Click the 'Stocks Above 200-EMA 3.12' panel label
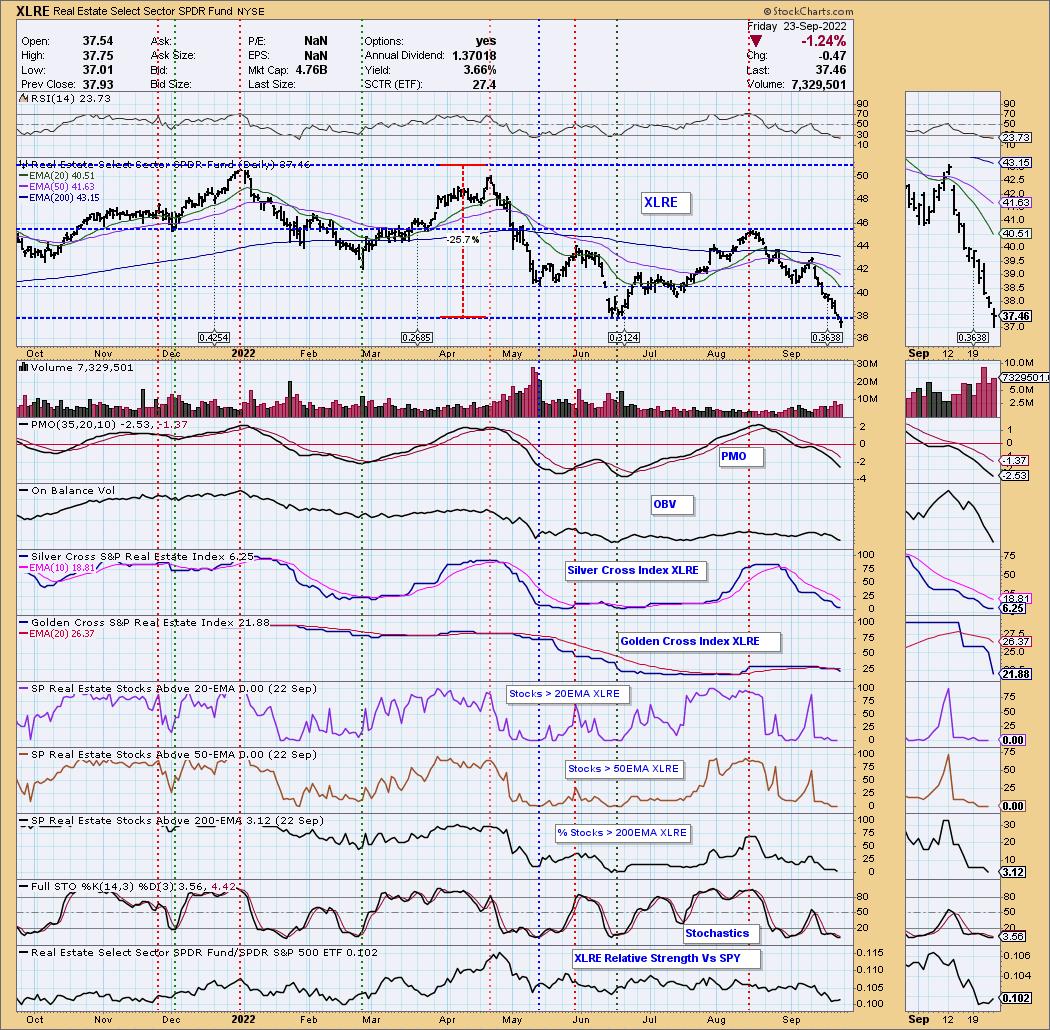Image resolution: width=1050 pixels, height=1030 pixels. pyautogui.click(x=177, y=820)
